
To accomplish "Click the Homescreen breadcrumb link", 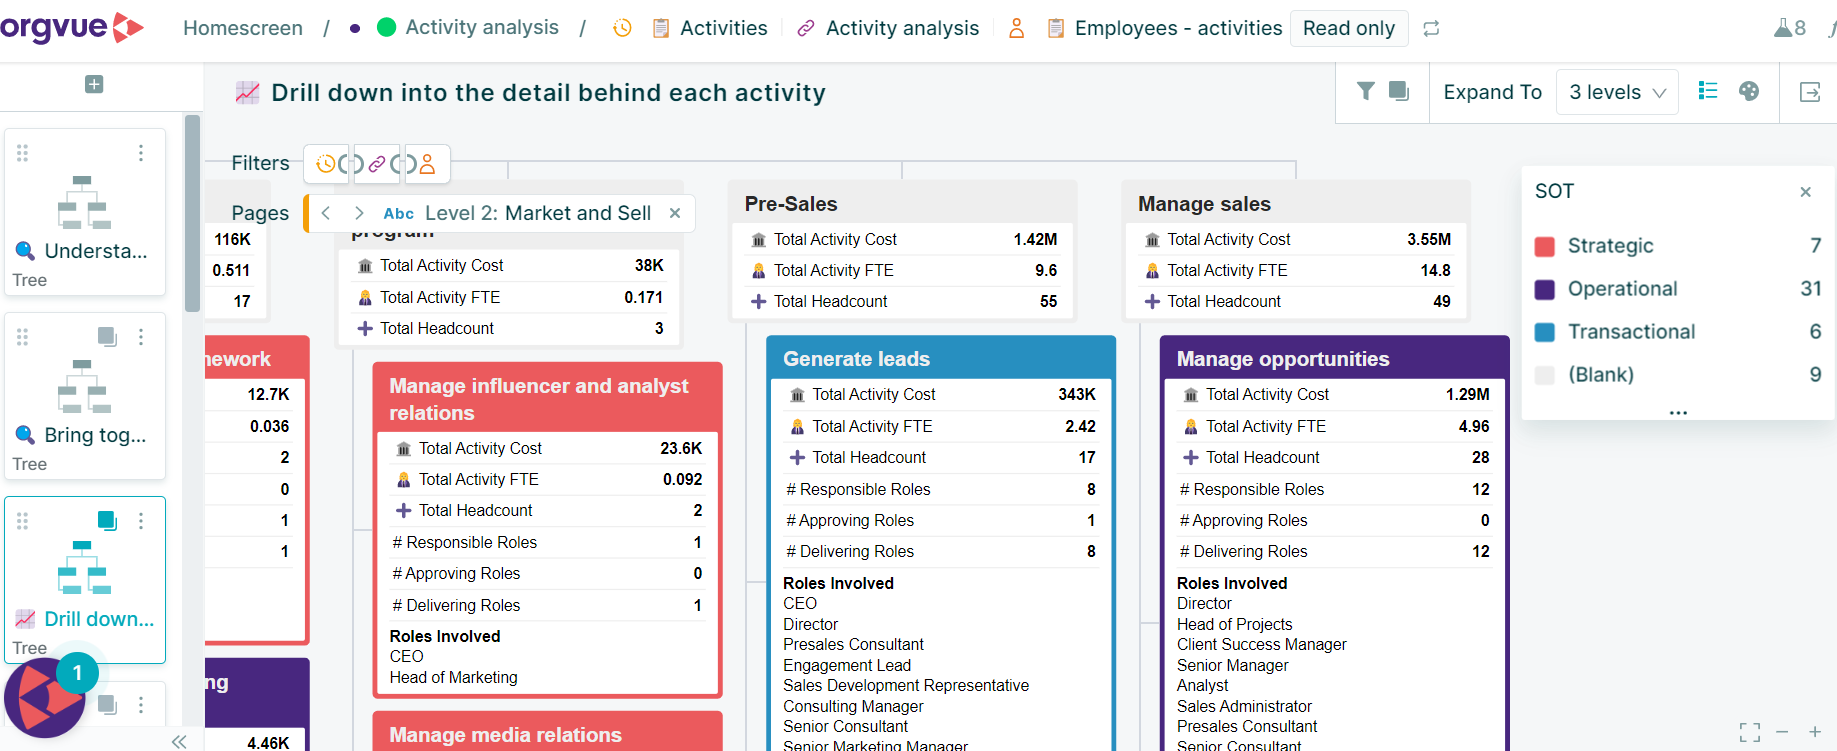I will click(x=243, y=28).
